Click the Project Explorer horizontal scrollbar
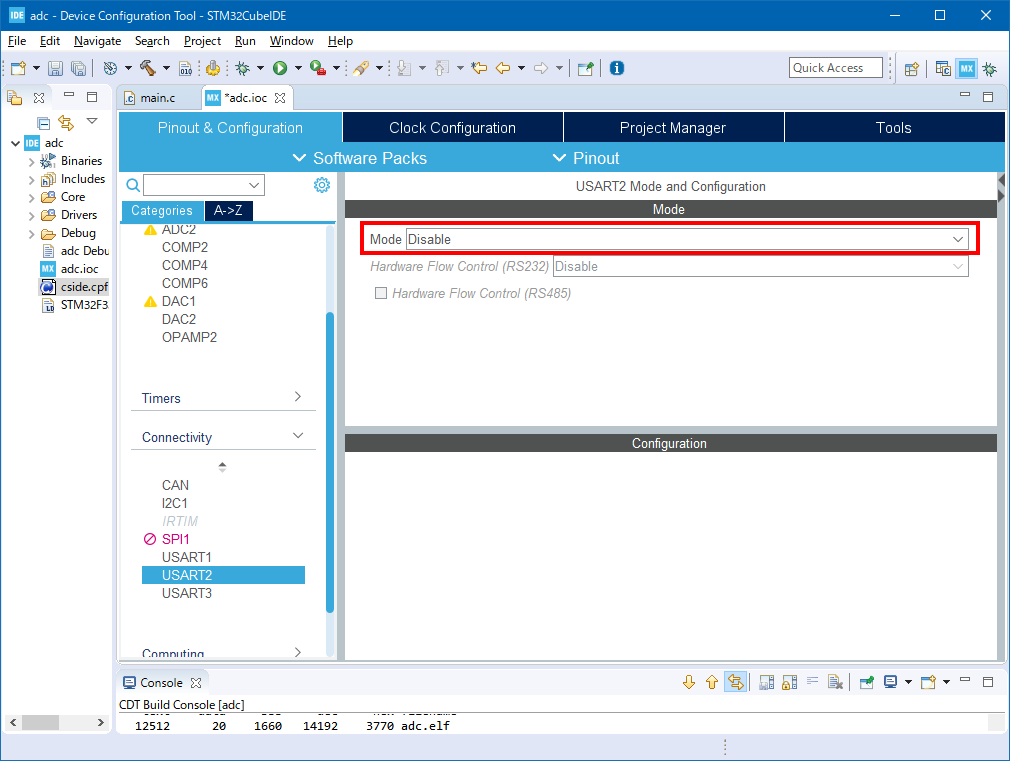Viewport: 1010px width, 761px height. coord(40,722)
